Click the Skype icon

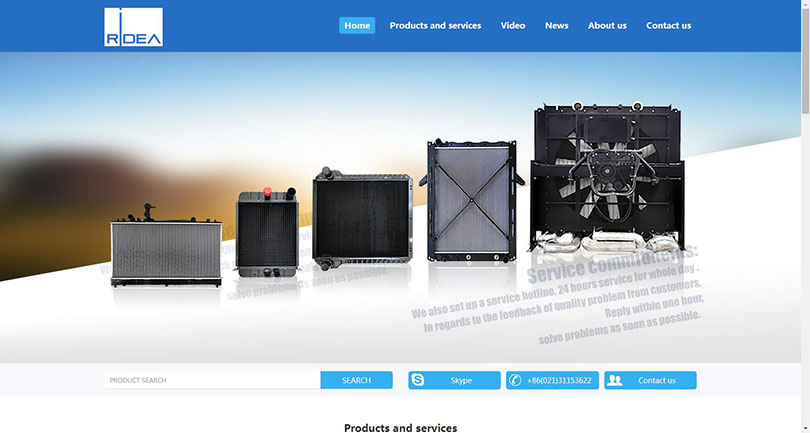[x=418, y=380]
